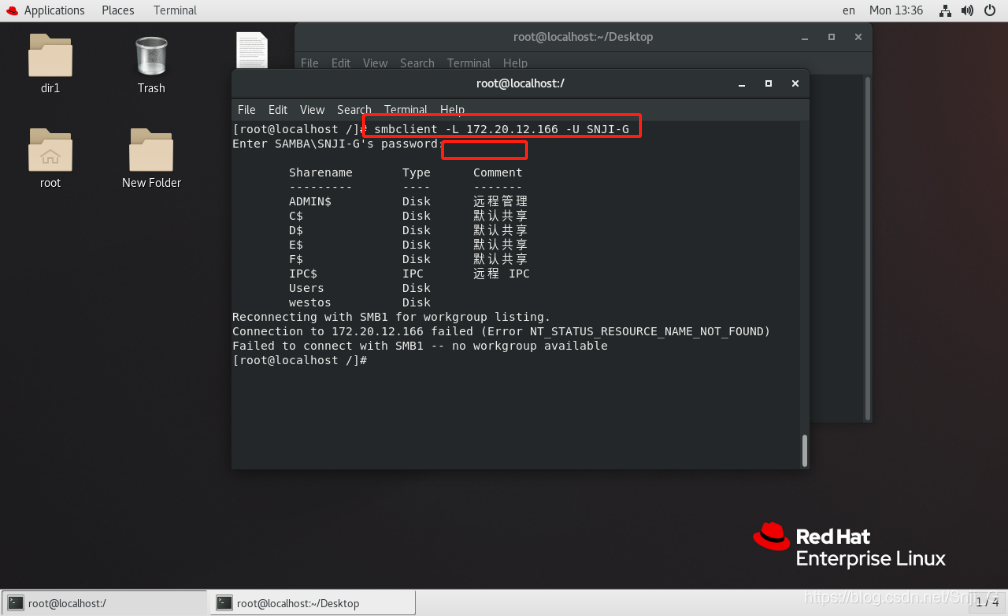Click the NT_STATUS_RESOURCE_NAME_NOT_FOUND error text
The image size is (1008, 616).
[647, 332]
